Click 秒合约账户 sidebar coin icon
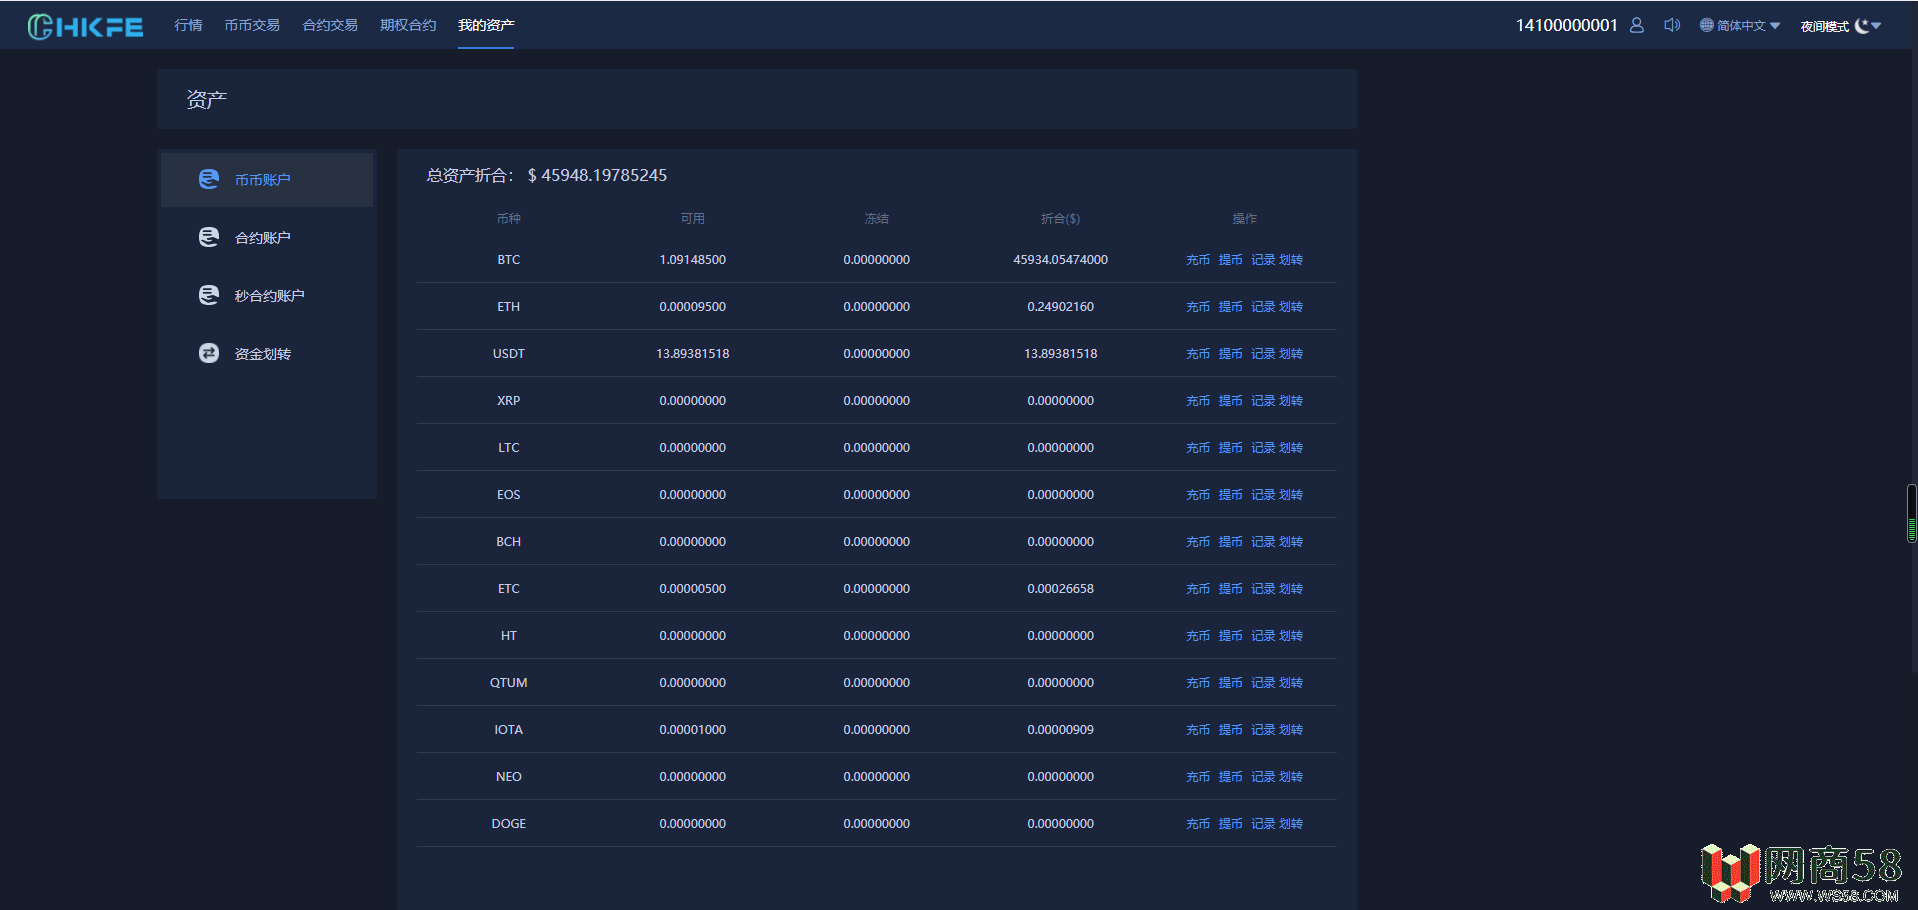The width and height of the screenshot is (1918, 910). click(209, 295)
